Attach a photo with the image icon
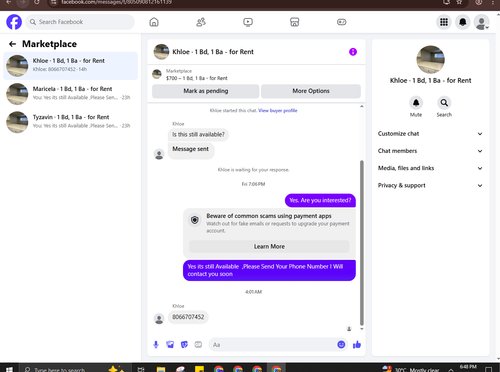 pyautogui.click(x=170, y=345)
